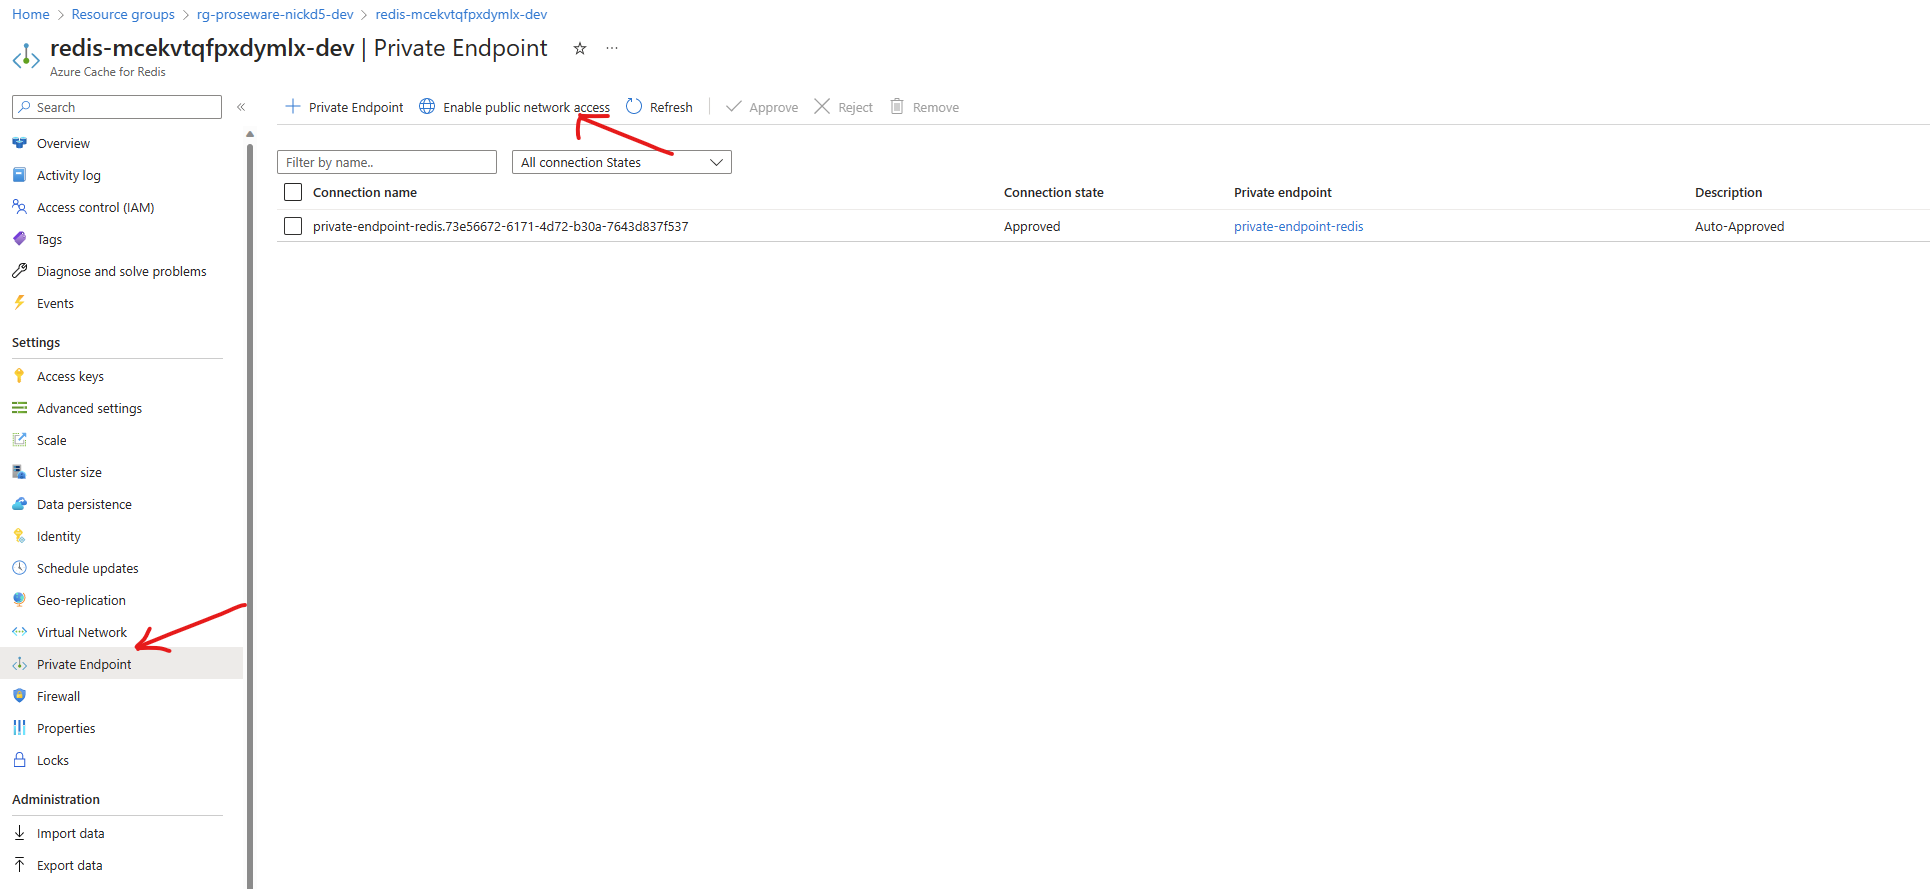
Task: Select all connections via header checkbox
Action: (x=293, y=192)
